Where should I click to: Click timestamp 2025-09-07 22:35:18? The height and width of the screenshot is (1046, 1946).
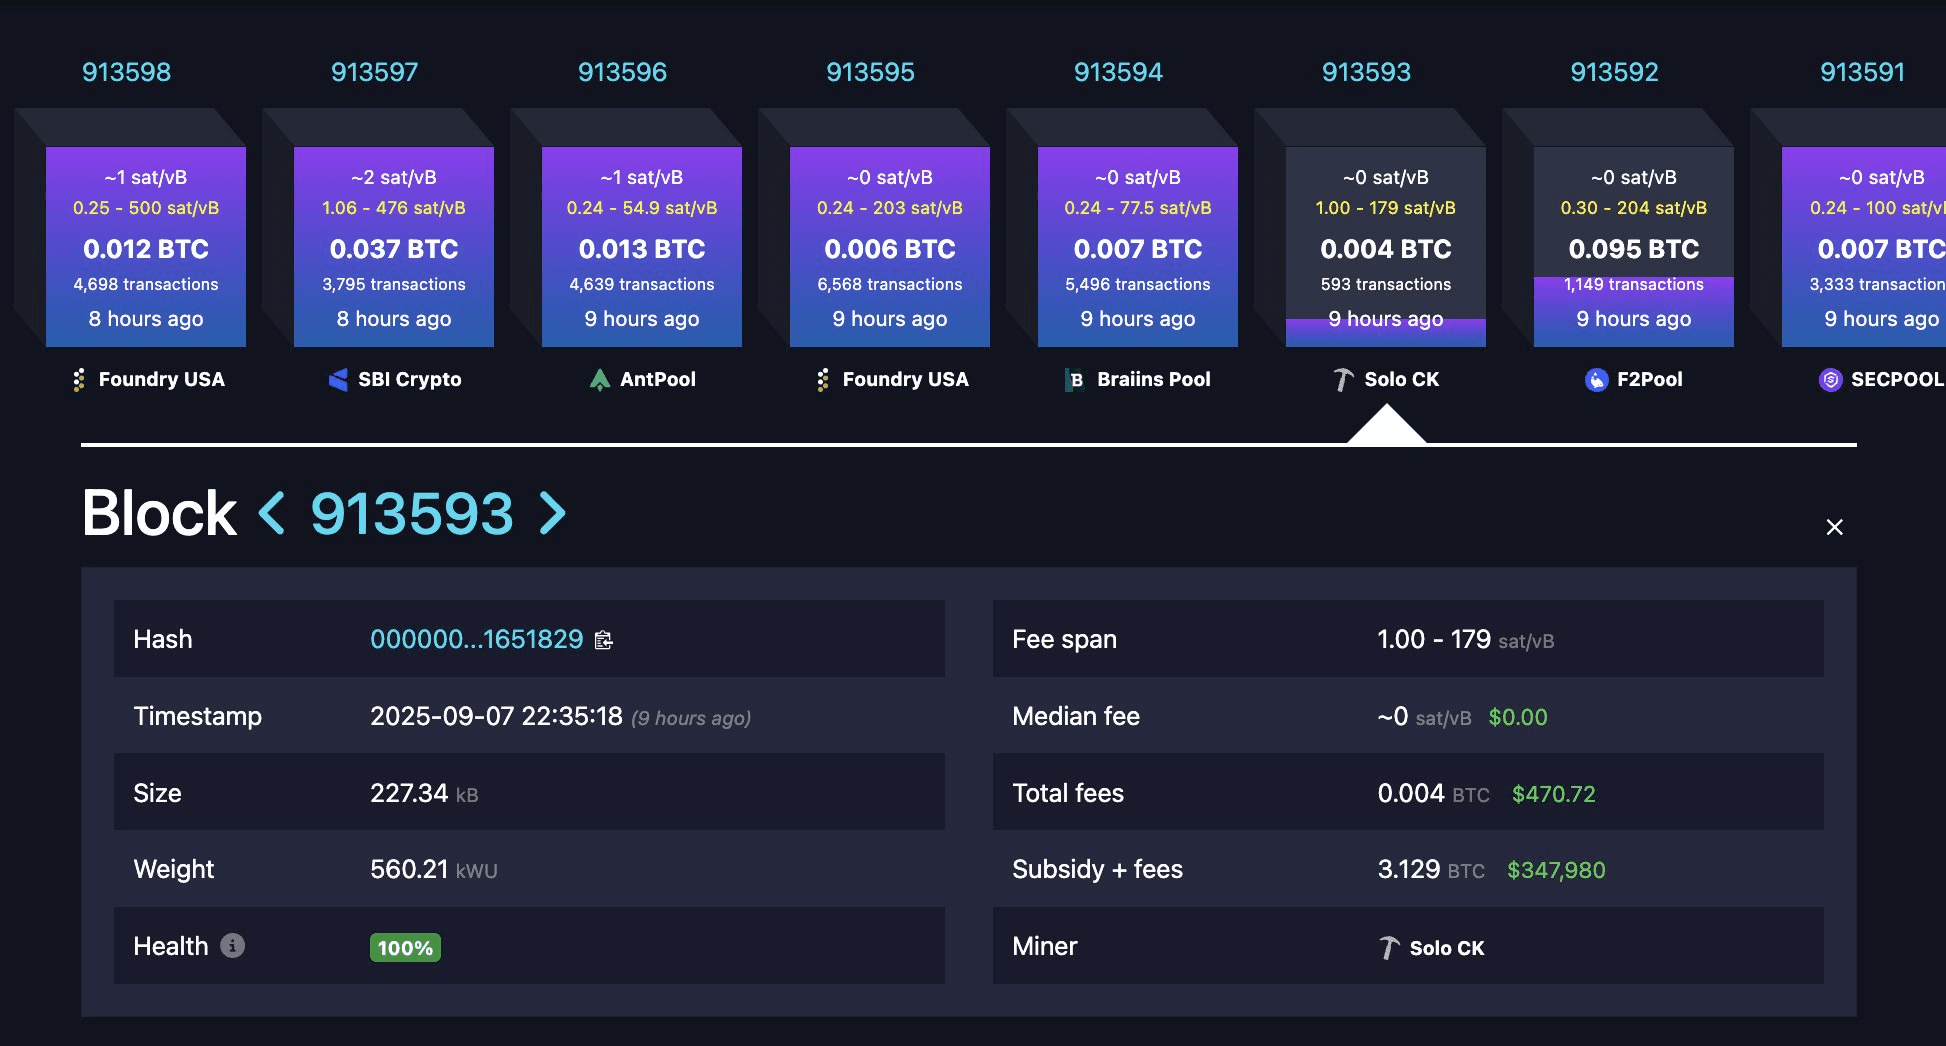[x=496, y=716]
